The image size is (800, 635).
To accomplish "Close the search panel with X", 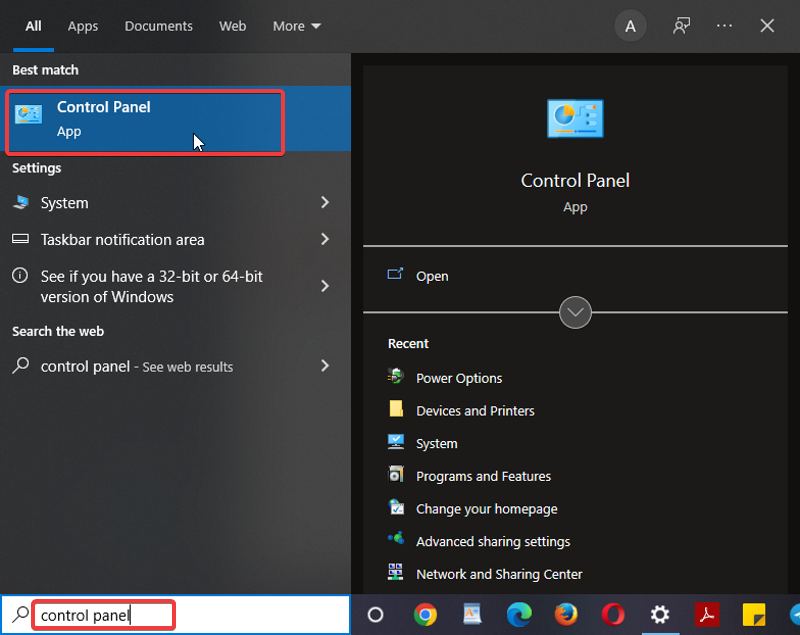I will pyautogui.click(x=767, y=26).
